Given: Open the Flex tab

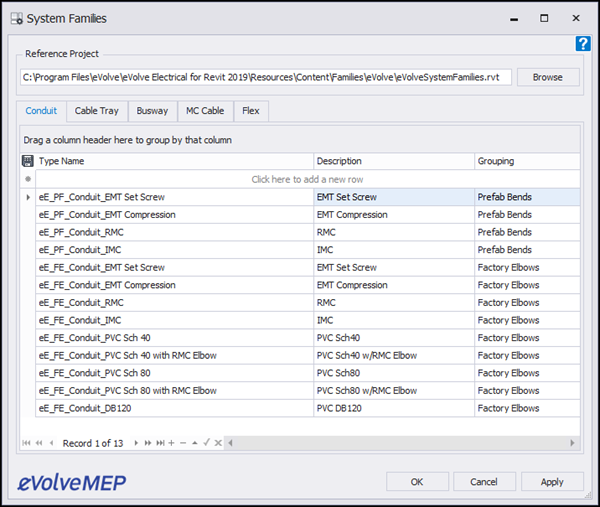Looking at the screenshot, I should [251, 111].
